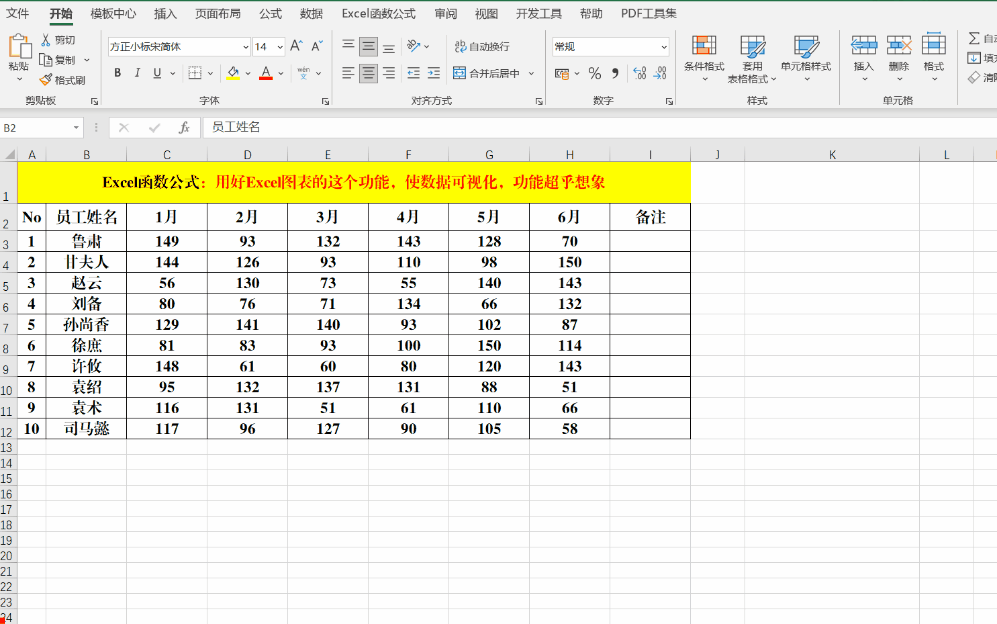Switch to the 公式 (Formulas) tab
997x624 pixels.
pos(270,13)
